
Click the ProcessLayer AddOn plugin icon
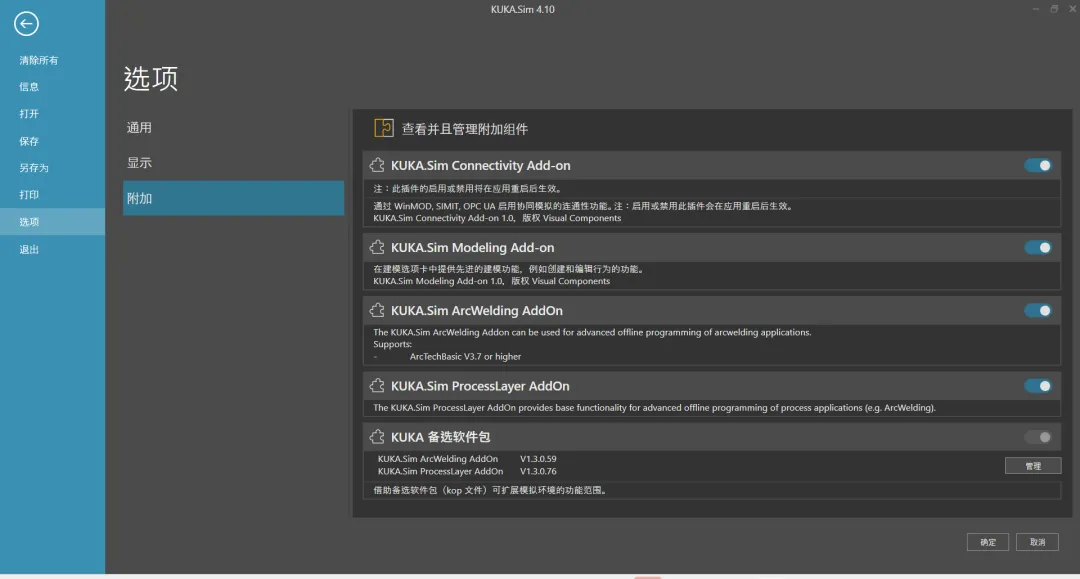(377, 386)
